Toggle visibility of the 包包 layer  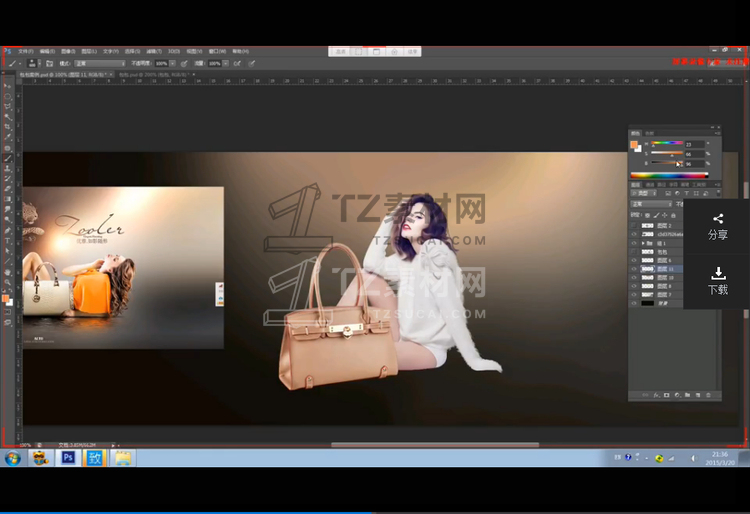click(634, 251)
